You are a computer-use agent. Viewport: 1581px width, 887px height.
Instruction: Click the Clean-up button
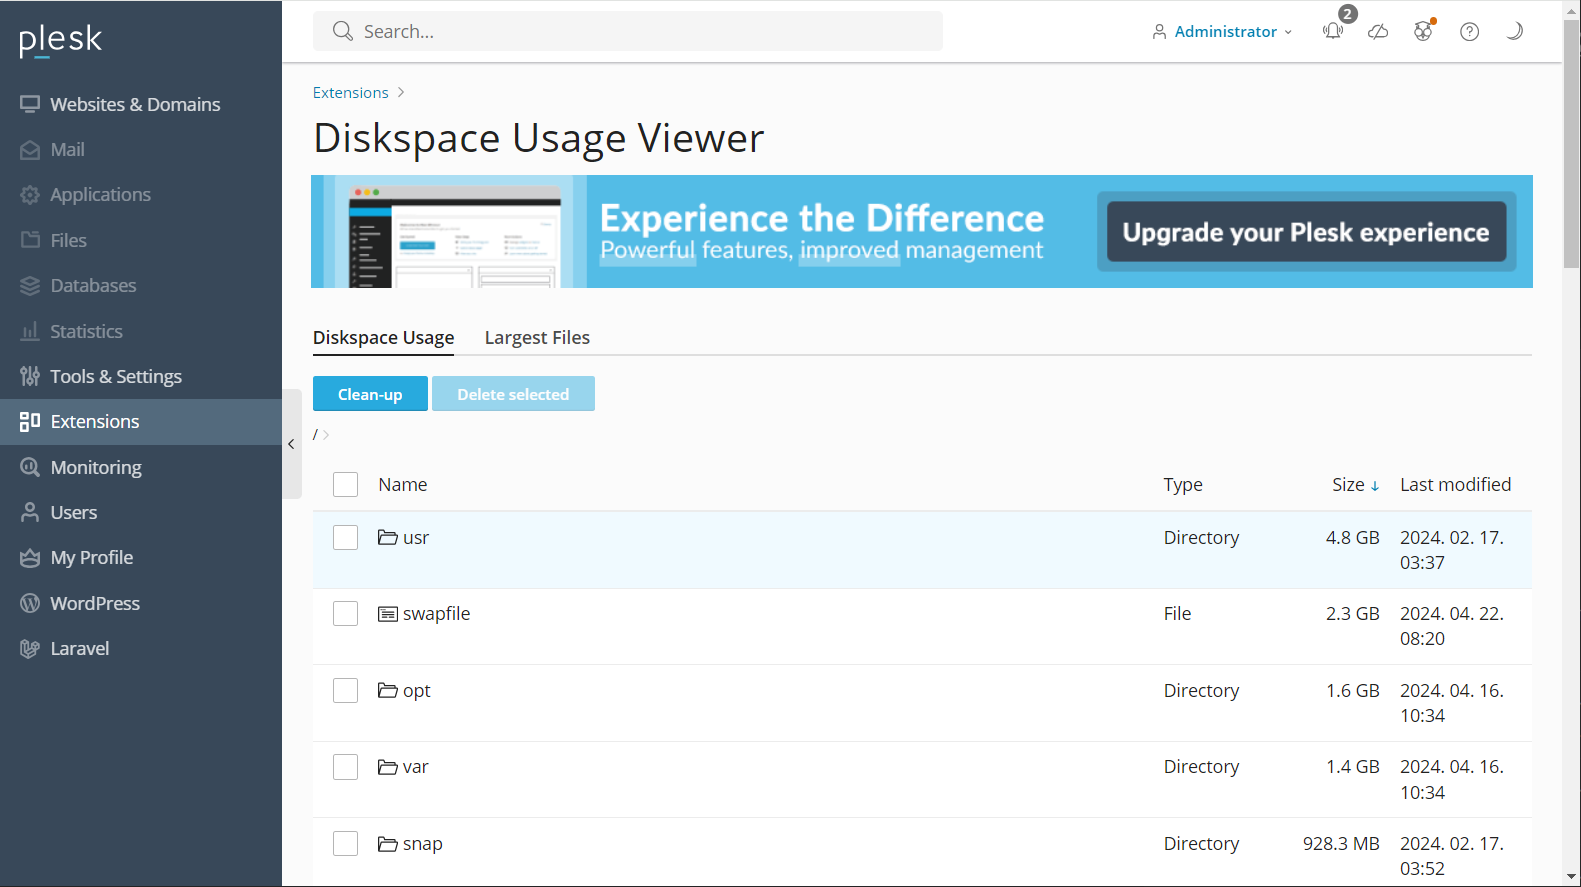click(370, 394)
